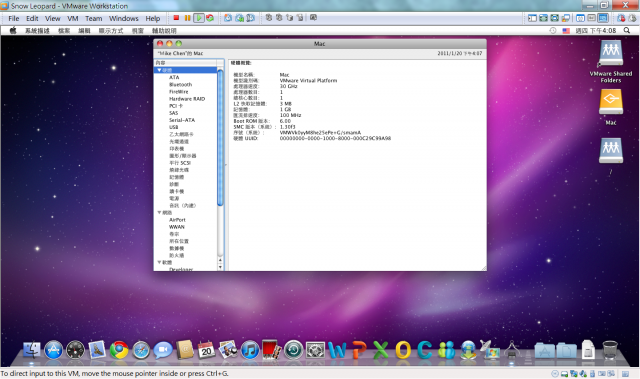Open the VMware File menu
The width and height of the screenshot is (640, 379).
pyautogui.click(x=13, y=18)
